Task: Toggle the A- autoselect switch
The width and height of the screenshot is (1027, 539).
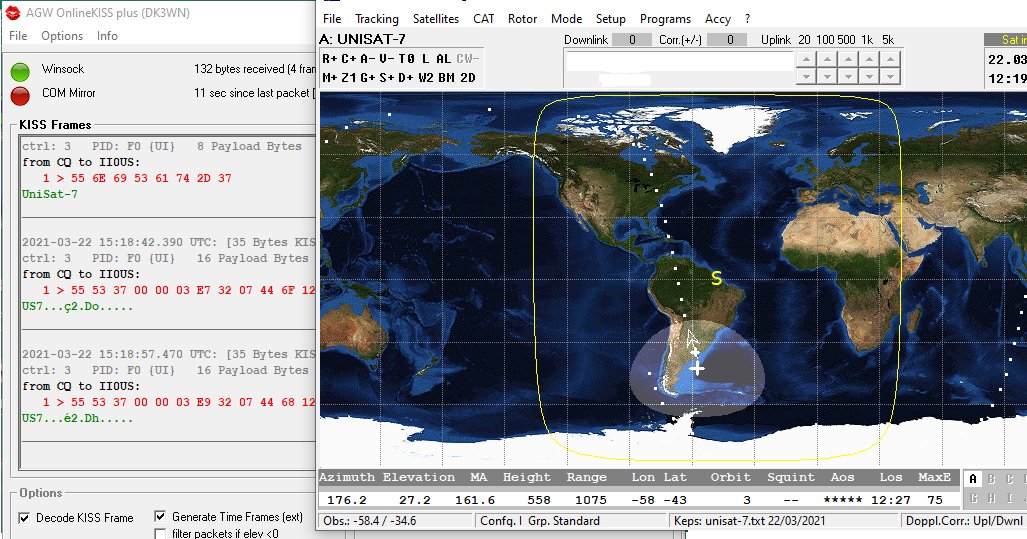Action: point(368,59)
